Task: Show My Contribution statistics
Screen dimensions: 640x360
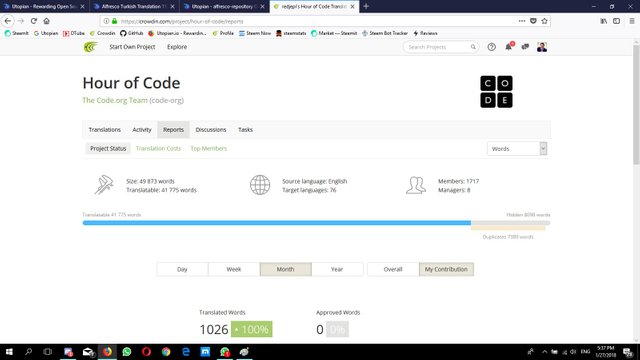Action: click(x=446, y=269)
